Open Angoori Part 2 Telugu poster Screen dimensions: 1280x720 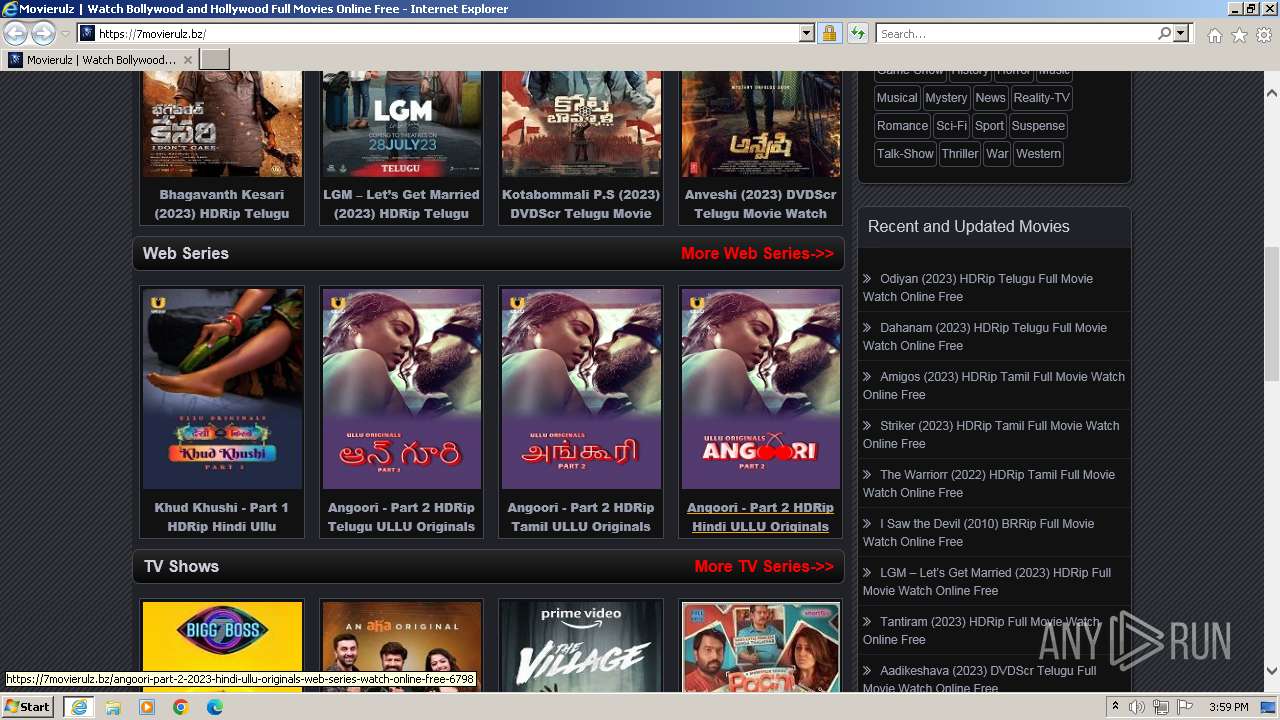(x=402, y=388)
